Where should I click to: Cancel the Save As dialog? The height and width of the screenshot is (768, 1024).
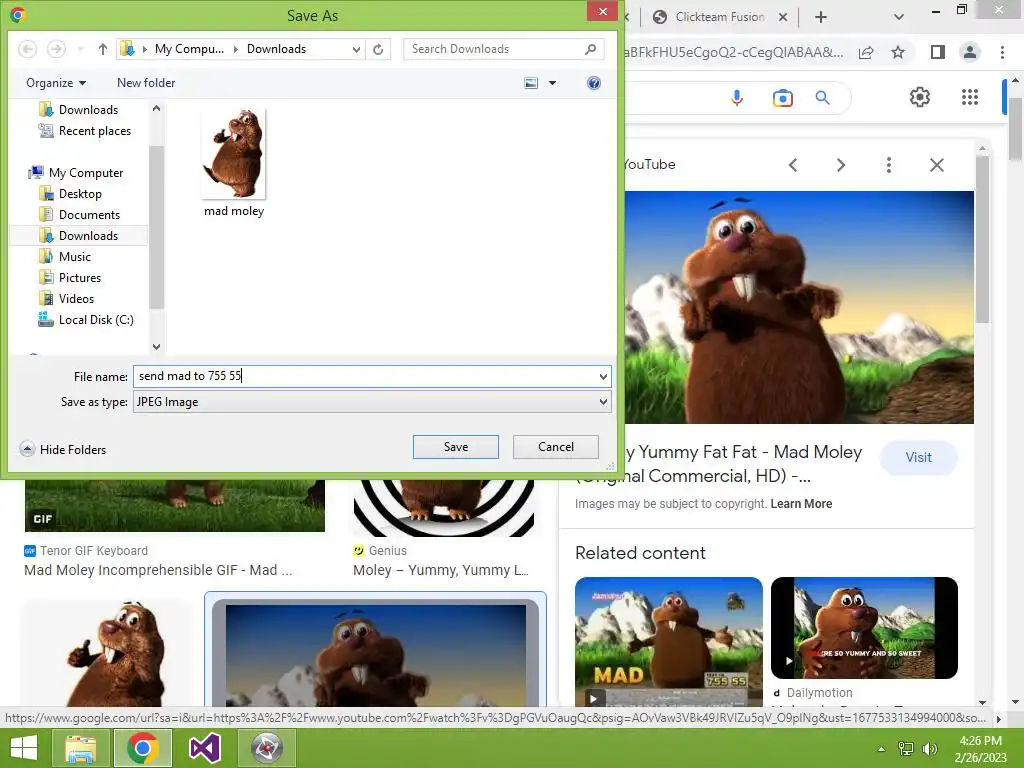[x=556, y=447]
